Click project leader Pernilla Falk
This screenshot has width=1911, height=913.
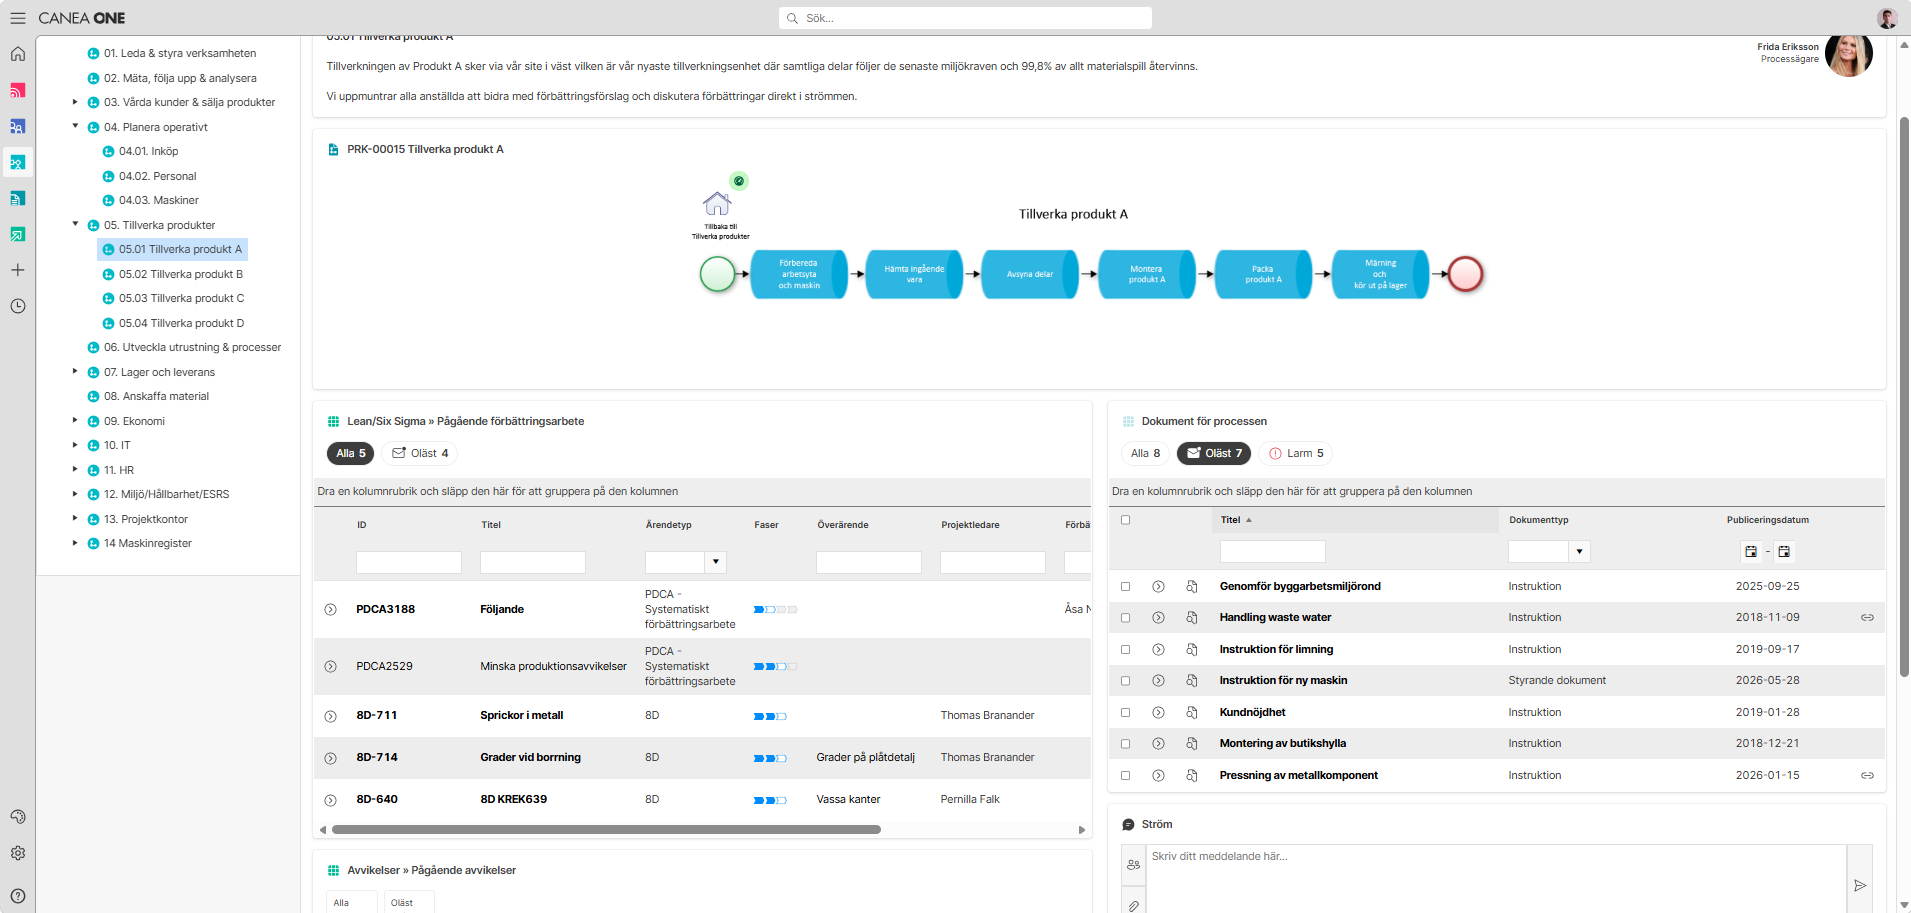click(x=970, y=800)
